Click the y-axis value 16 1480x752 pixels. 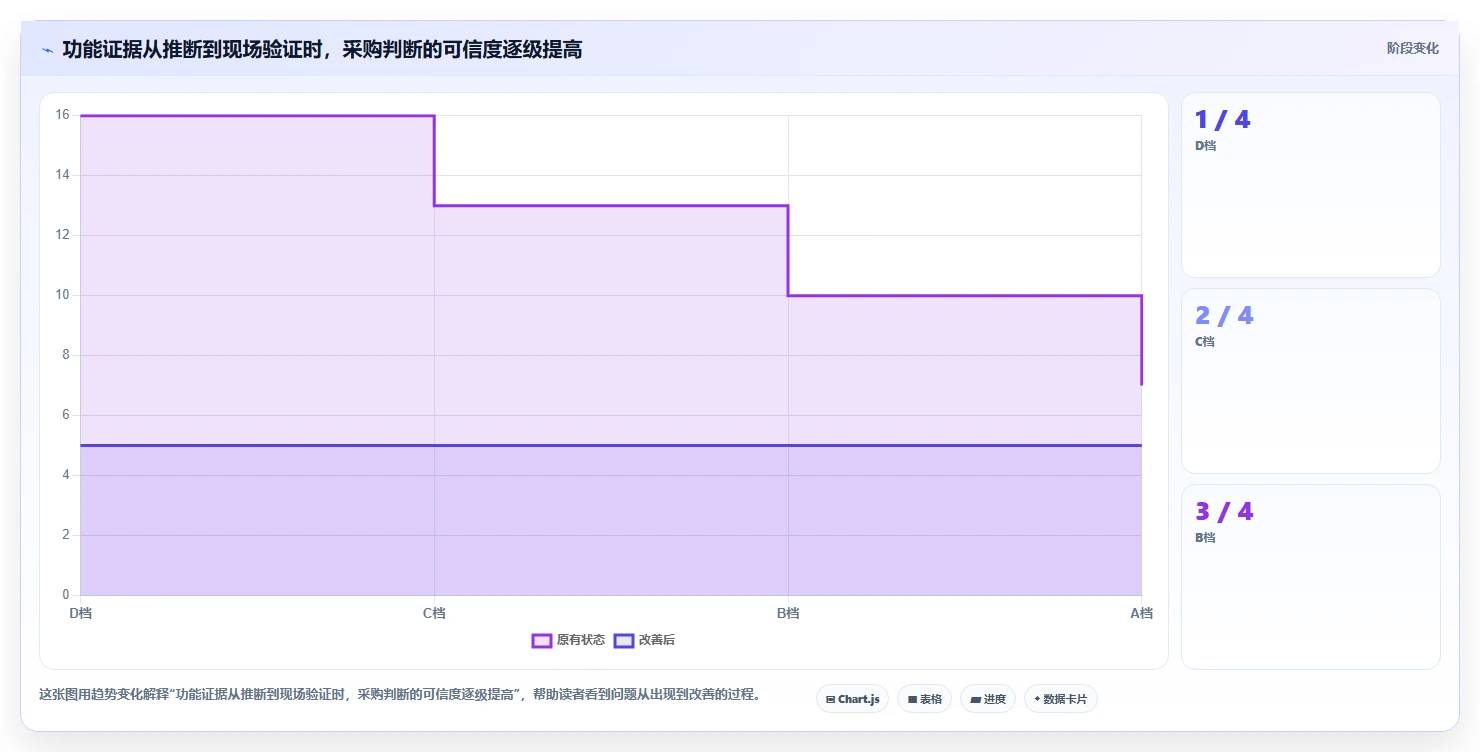tap(62, 115)
